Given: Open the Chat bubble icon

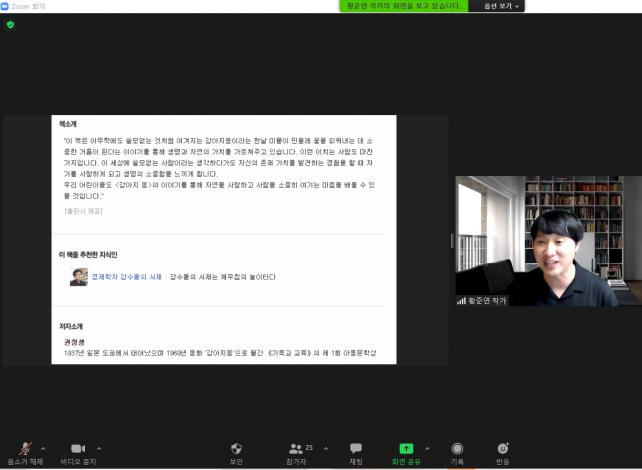Looking at the screenshot, I should click(x=355, y=449).
